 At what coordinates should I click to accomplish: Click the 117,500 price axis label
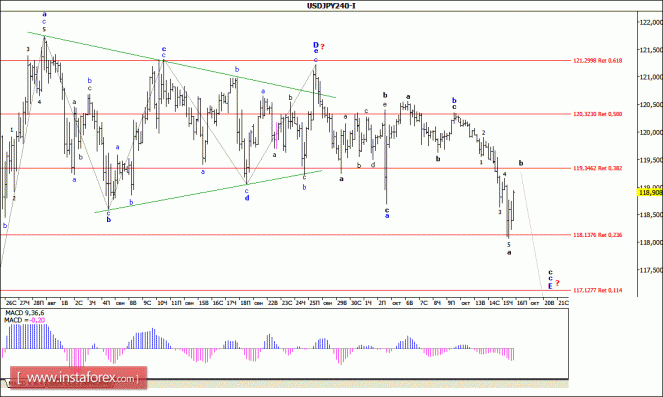(x=650, y=270)
